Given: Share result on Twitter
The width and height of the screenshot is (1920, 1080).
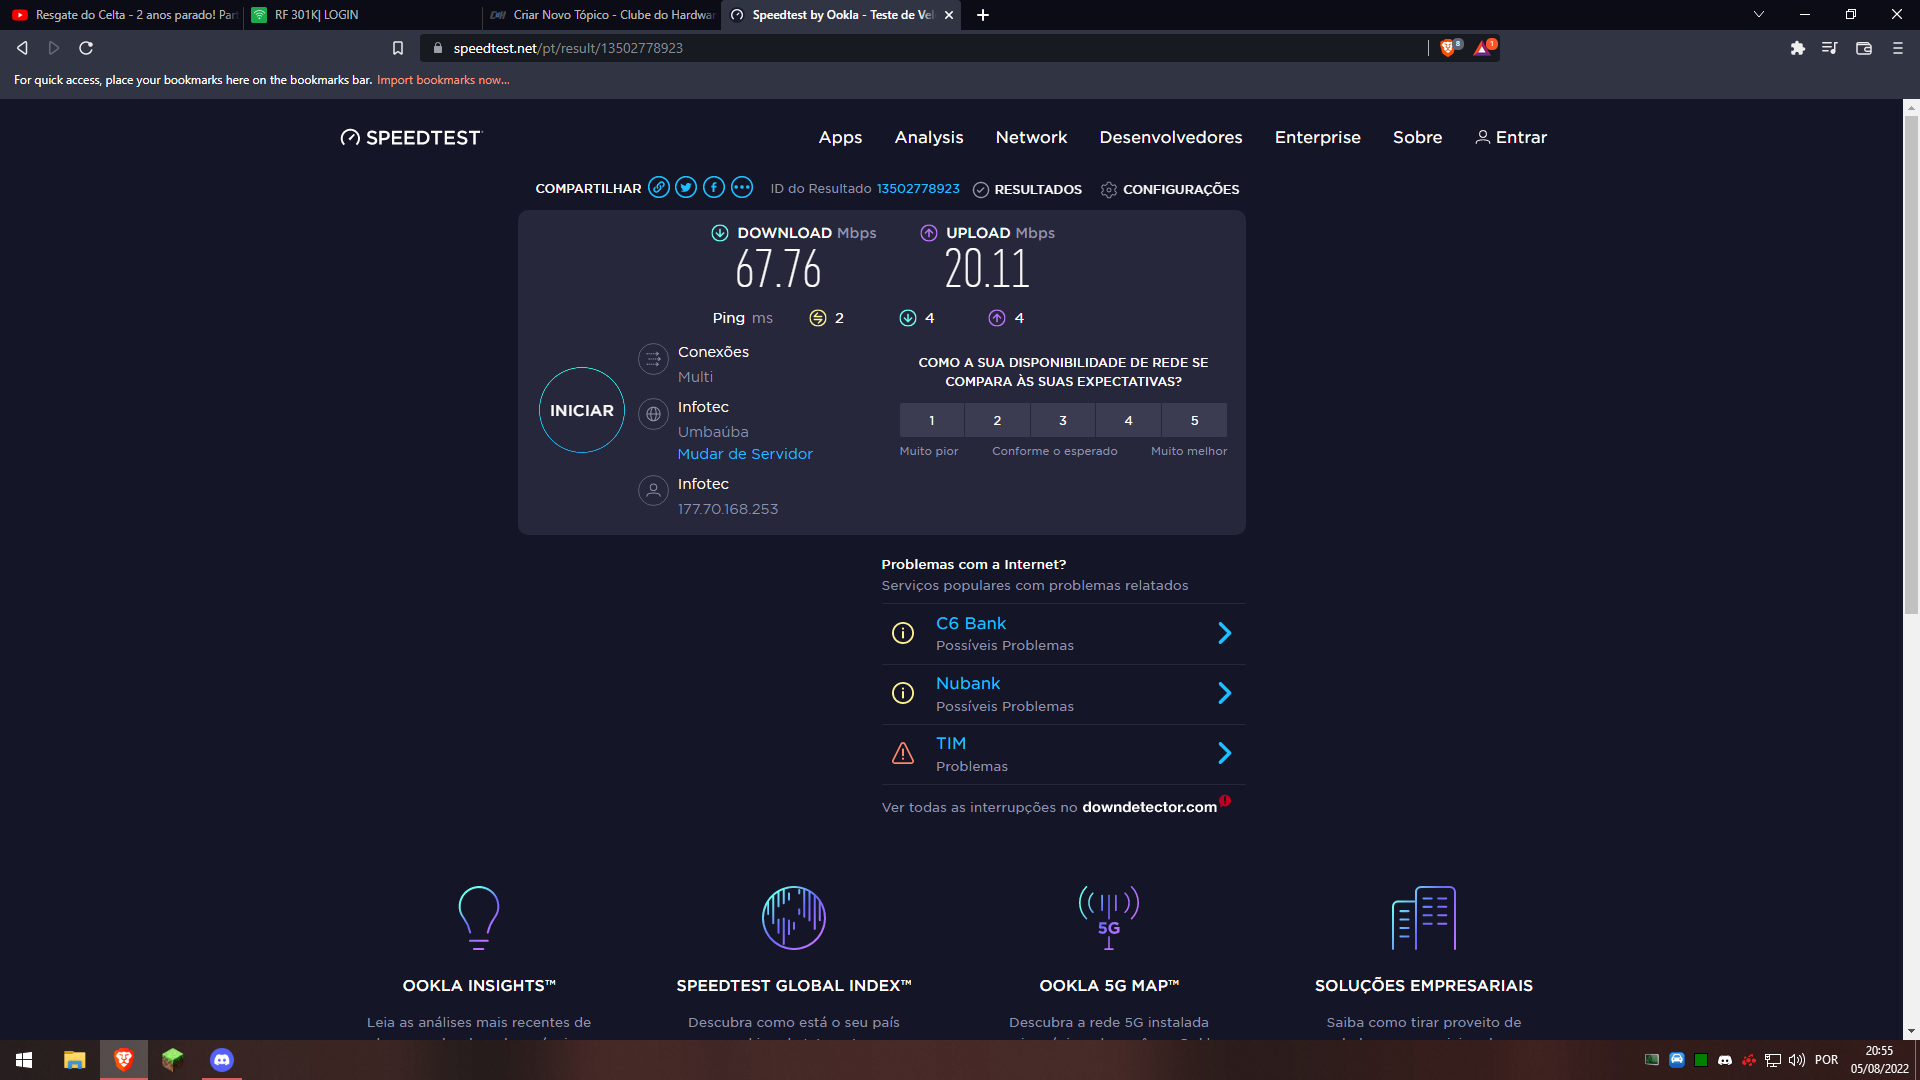Looking at the screenshot, I should click(686, 187).
